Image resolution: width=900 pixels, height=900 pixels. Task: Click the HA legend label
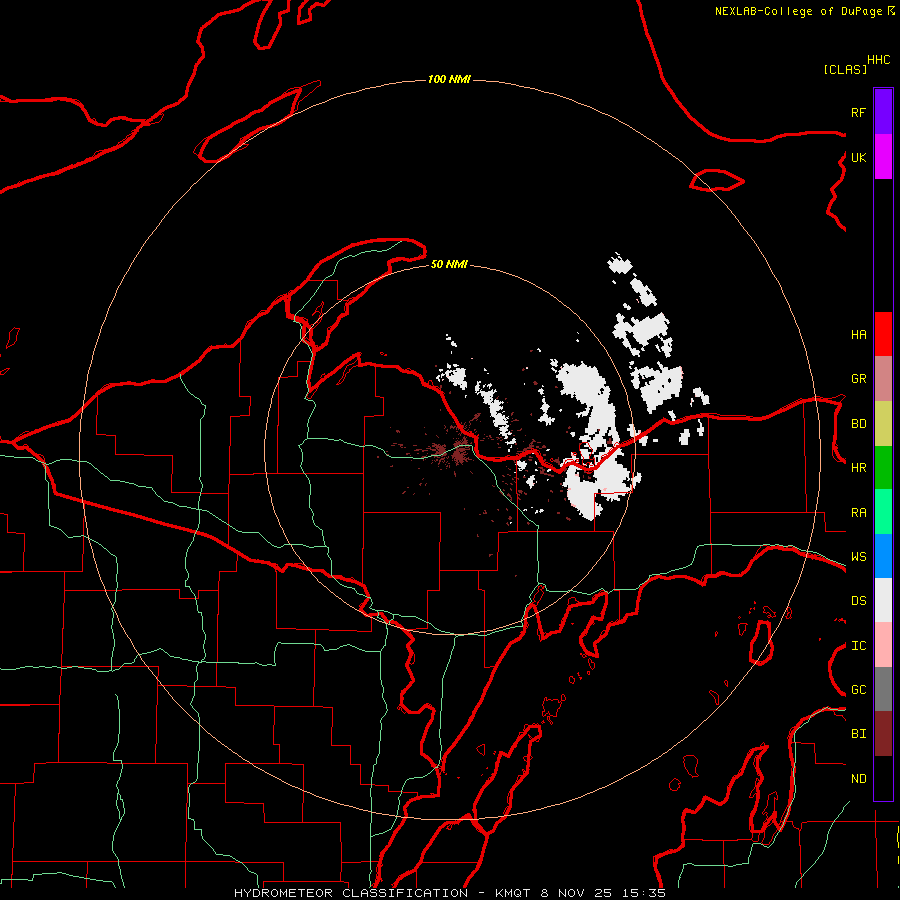click(858, 334)
